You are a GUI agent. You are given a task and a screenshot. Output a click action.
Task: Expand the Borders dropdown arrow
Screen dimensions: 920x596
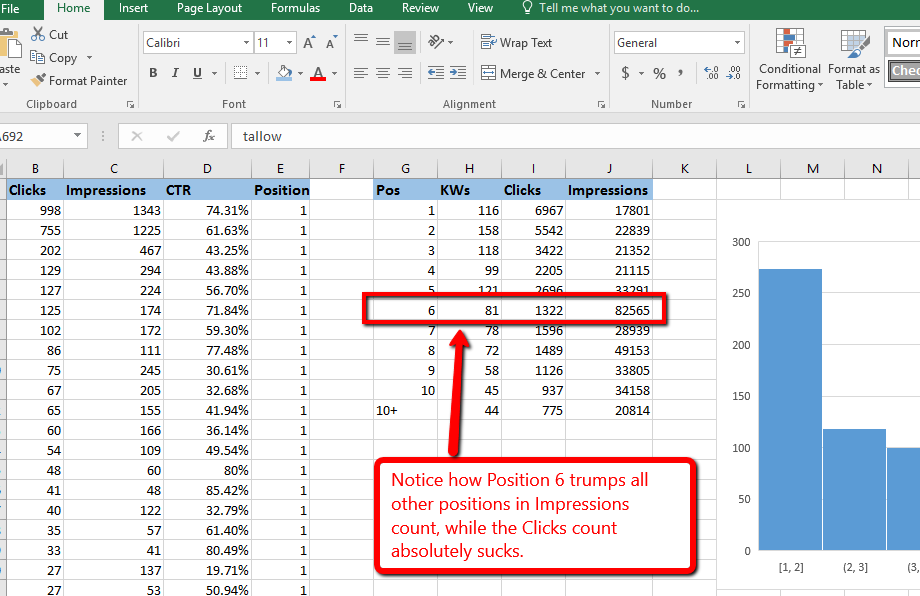coord(258,73)
